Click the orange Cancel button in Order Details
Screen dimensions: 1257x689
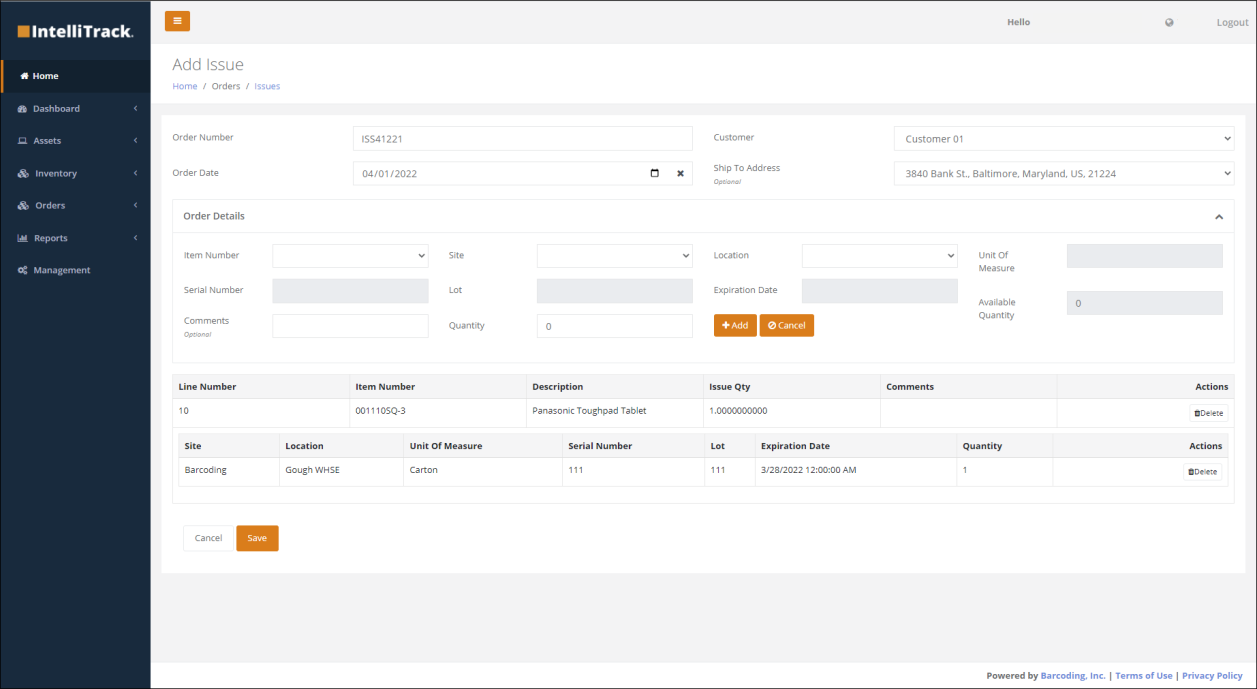787,325
